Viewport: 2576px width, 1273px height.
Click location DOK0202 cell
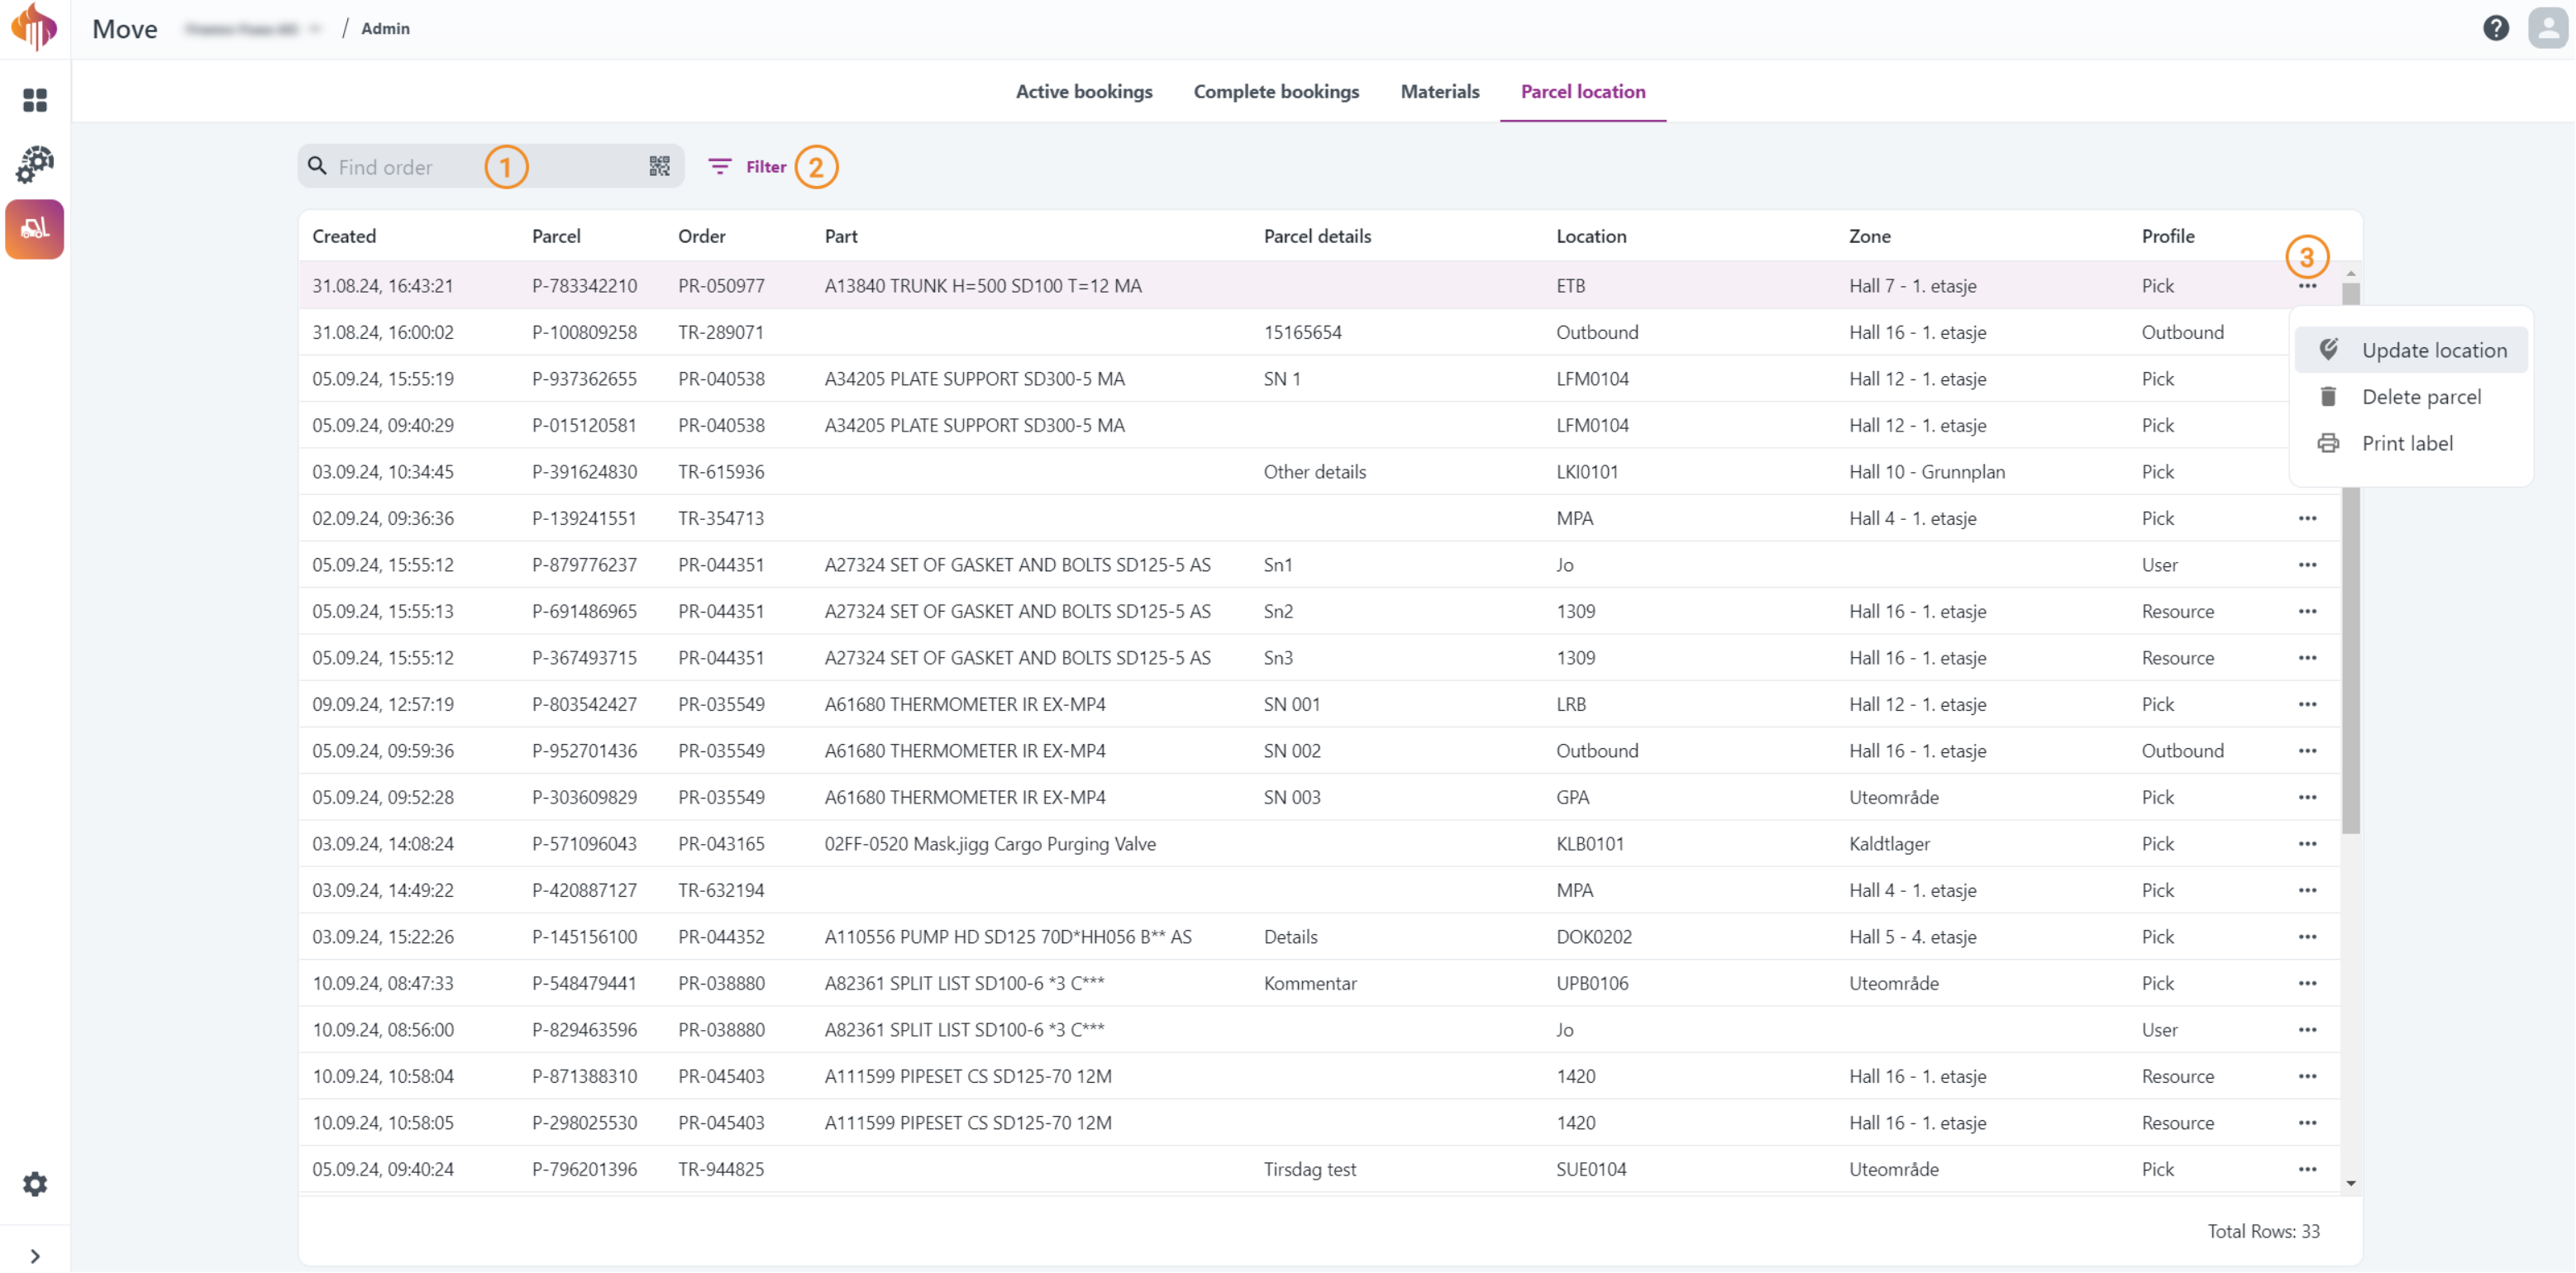[x=1593, y=937]
